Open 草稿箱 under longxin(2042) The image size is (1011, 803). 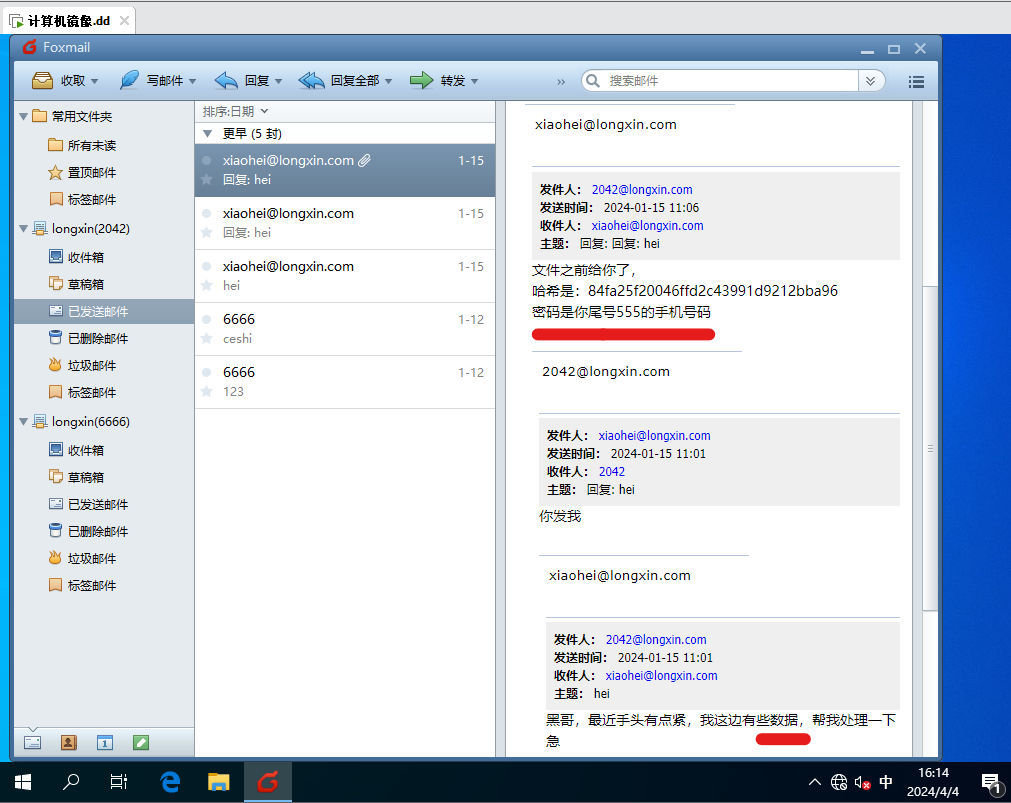[86, 284]
